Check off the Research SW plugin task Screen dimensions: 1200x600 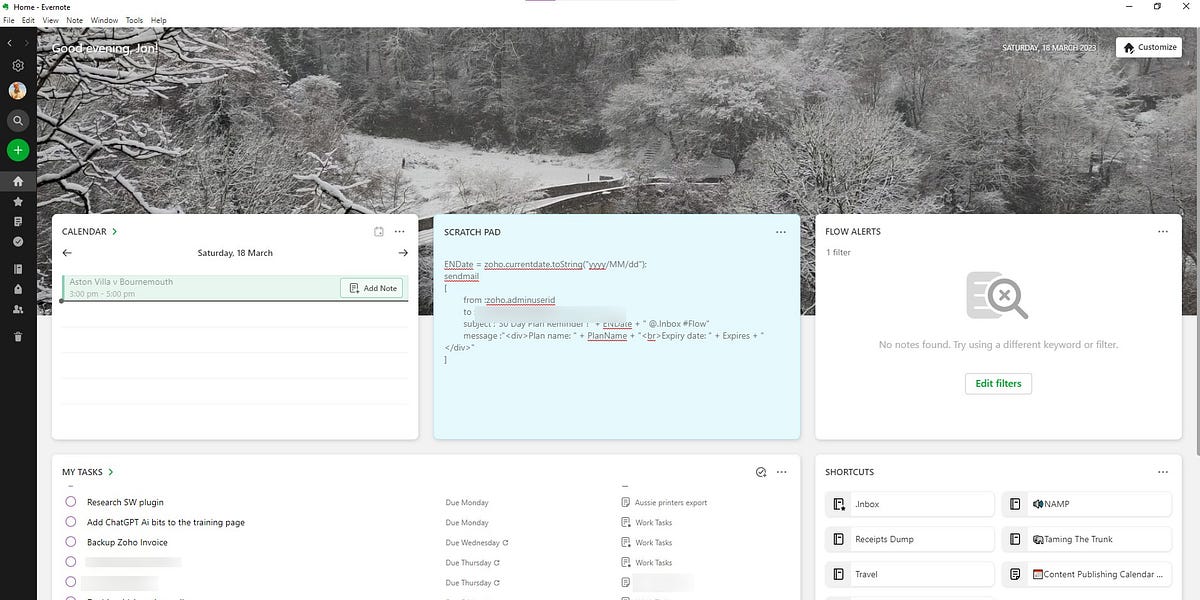point(70,502)
